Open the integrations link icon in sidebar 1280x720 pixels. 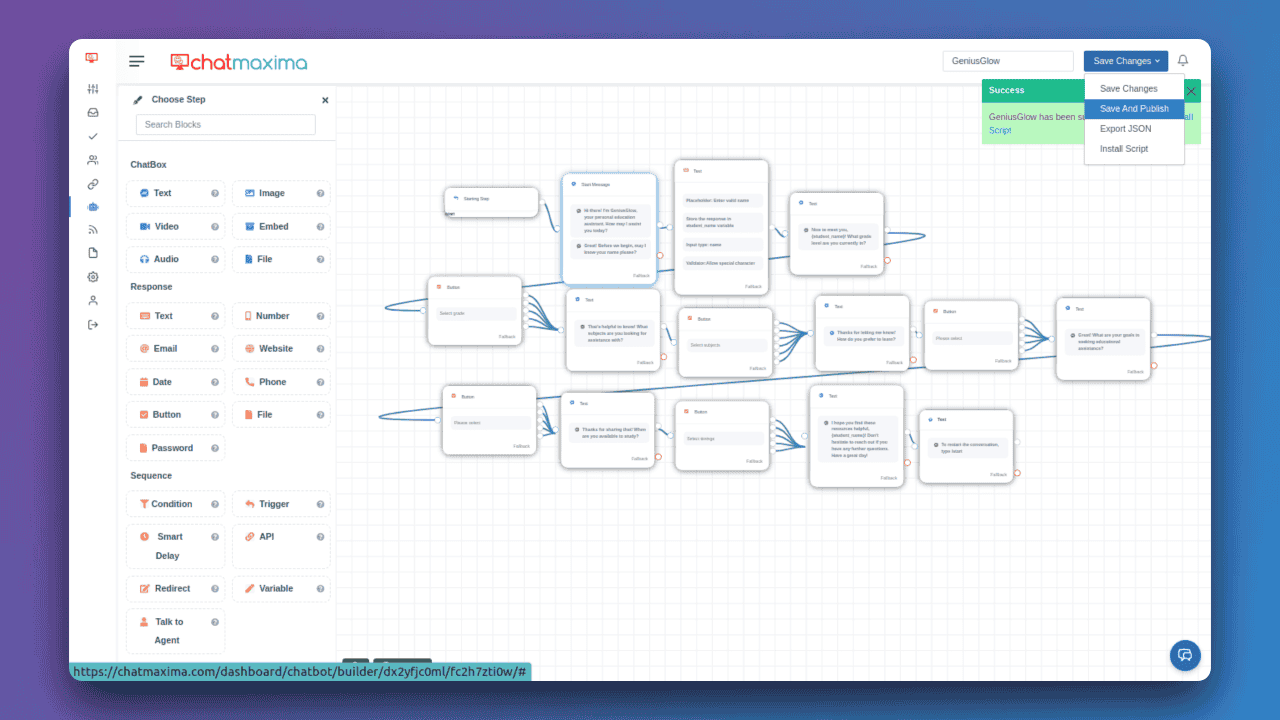(93, 184)
